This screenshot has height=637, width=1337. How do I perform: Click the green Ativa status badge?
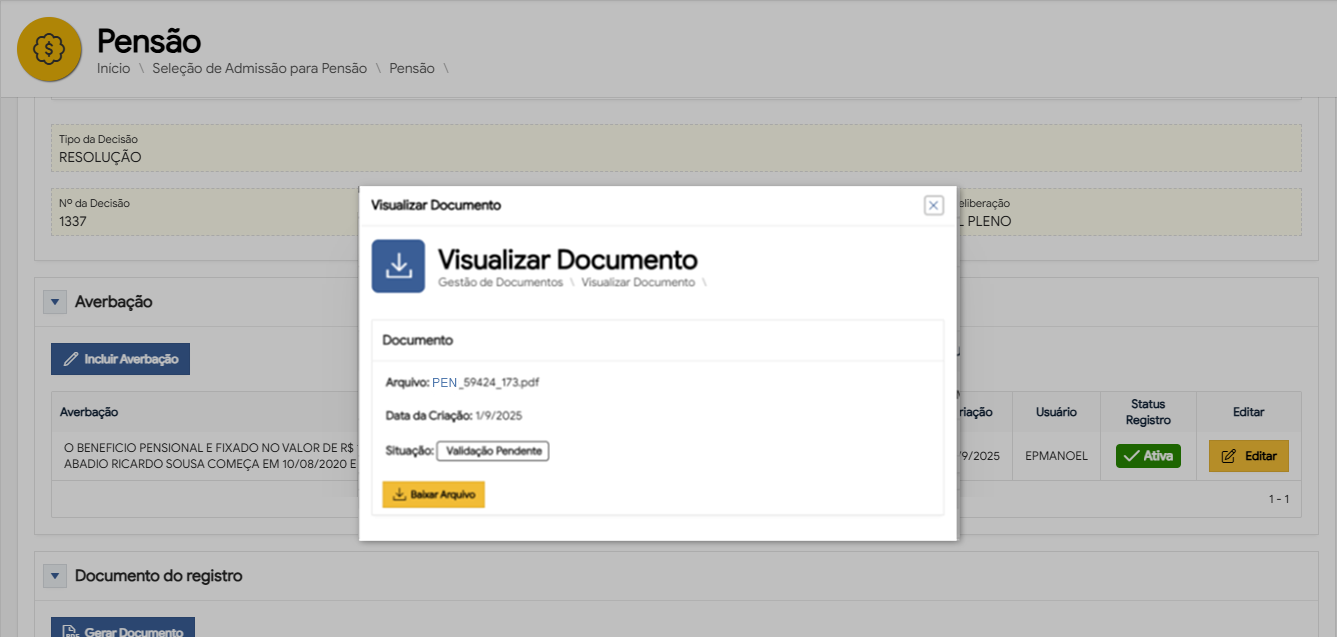[1148, 456]
